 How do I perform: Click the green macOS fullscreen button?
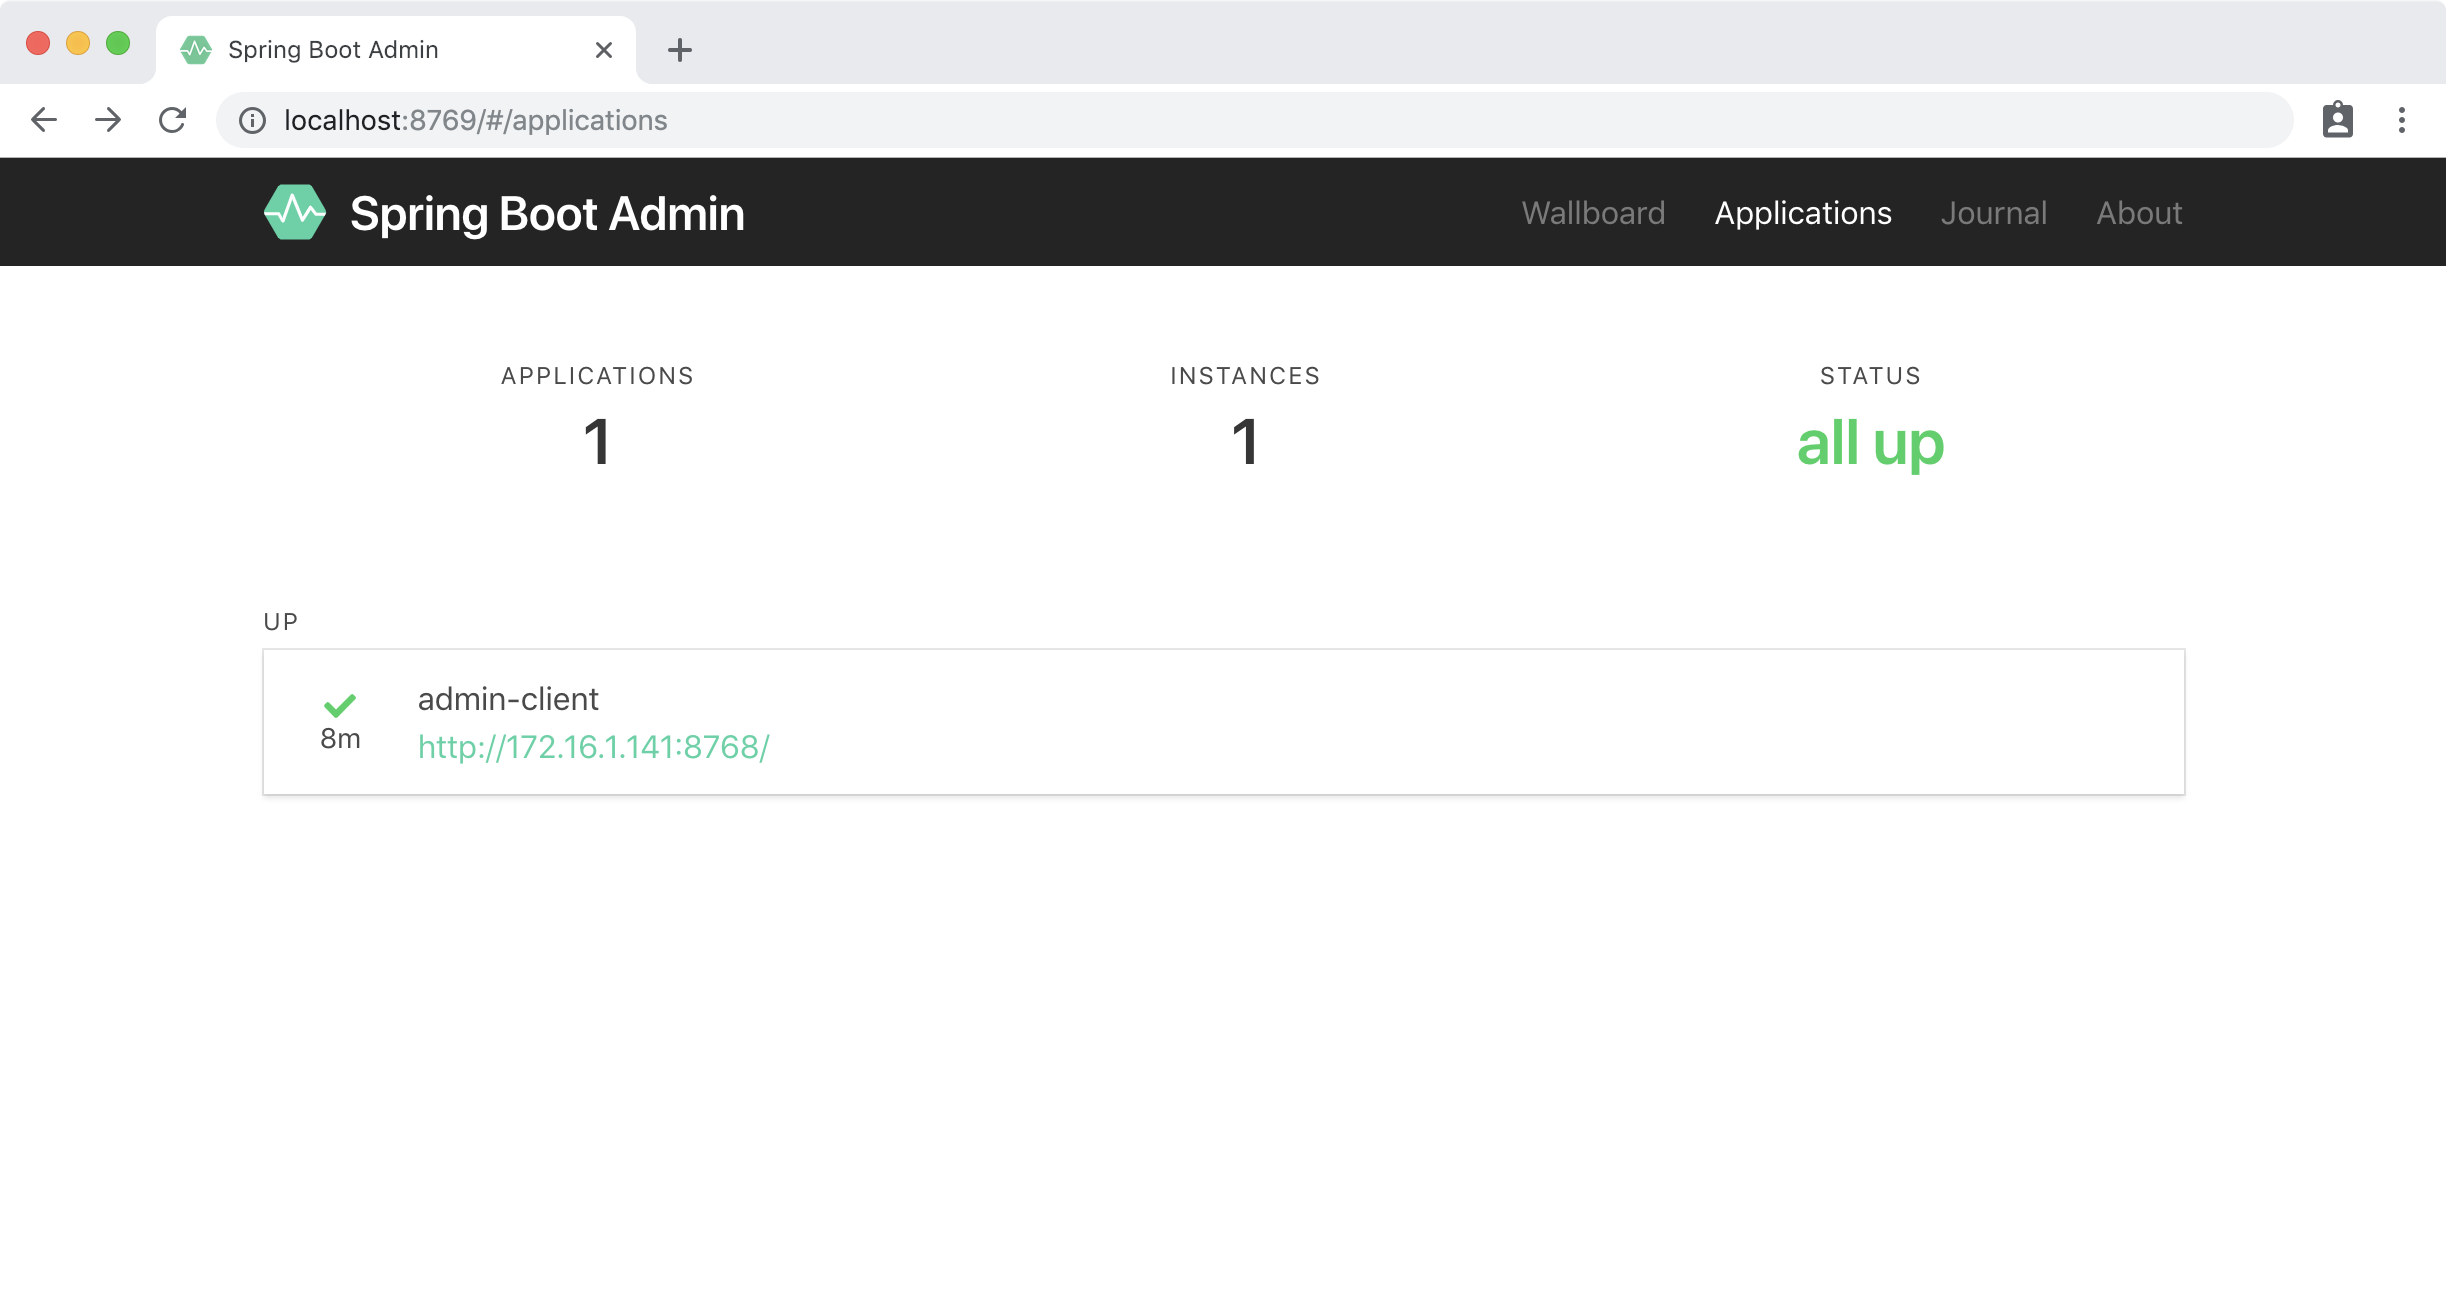coord(118,43)
